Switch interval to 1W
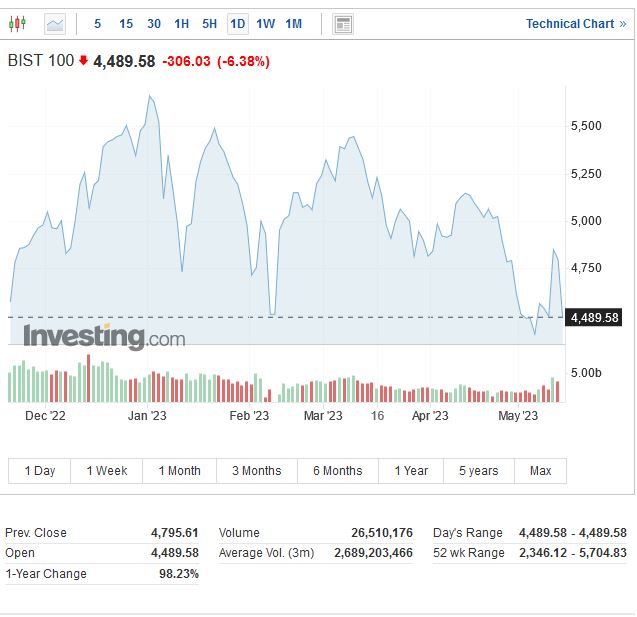The height and width of the screenshot is (617, 637). tap(265, 23)
